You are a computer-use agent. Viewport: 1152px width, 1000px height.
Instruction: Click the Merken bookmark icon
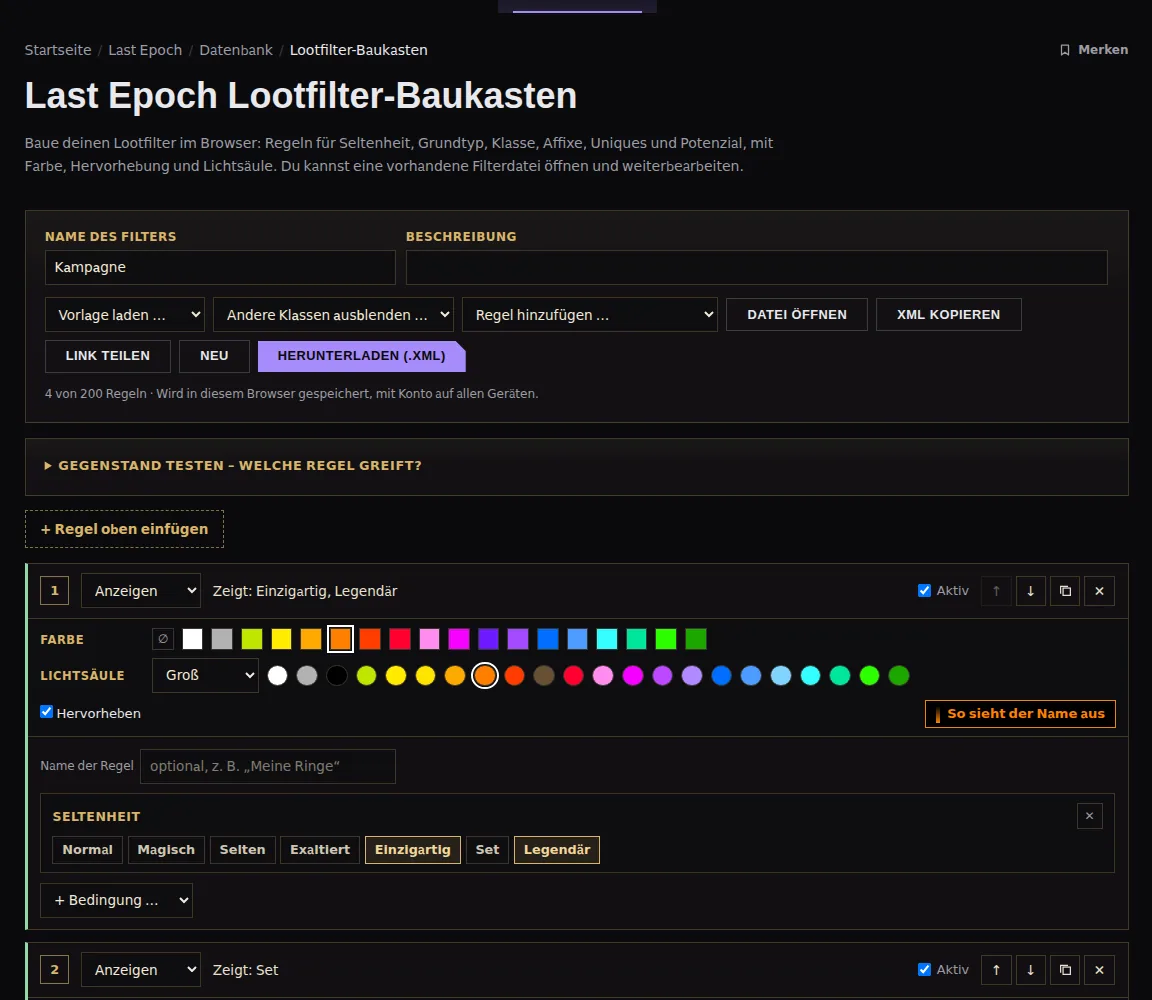(x=1065, y=50)
